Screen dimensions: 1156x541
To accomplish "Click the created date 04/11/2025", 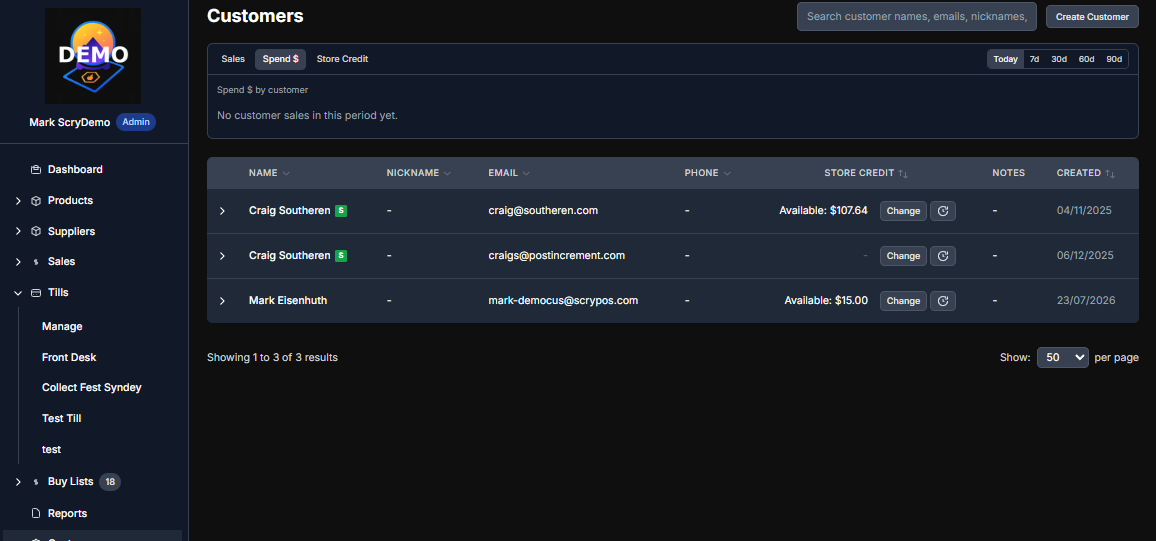I will point(1084,211).
